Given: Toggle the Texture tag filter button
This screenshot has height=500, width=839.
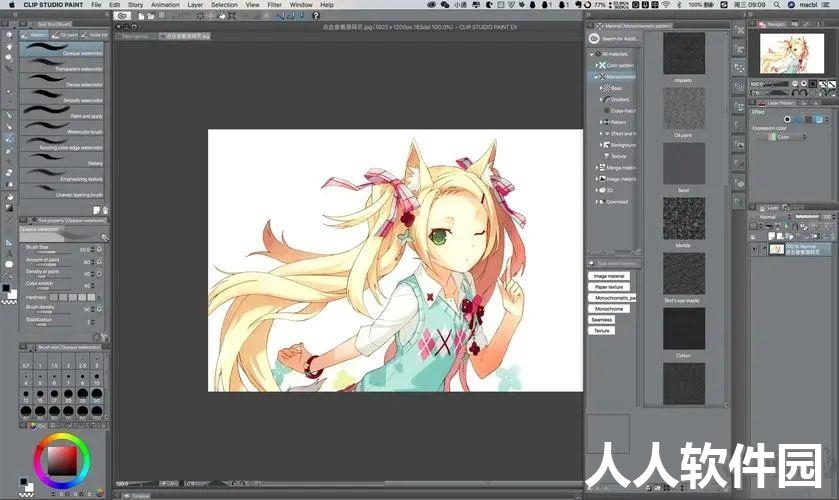Looking at the screenshot, I should point(601,331).
